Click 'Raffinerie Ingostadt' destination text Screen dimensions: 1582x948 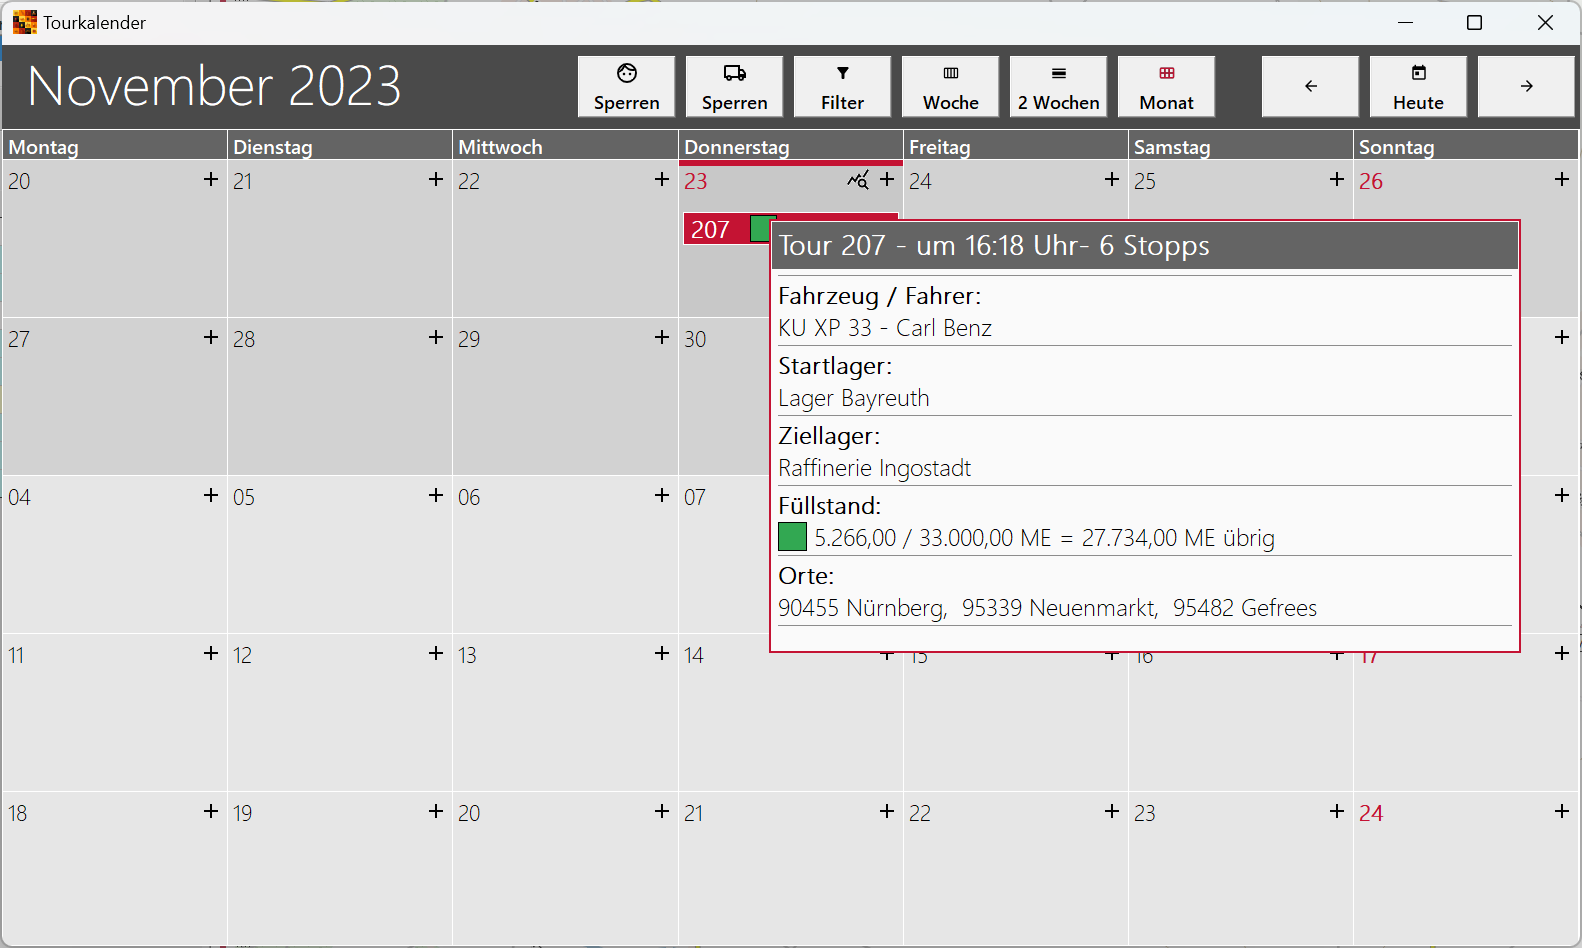point(875,468)
